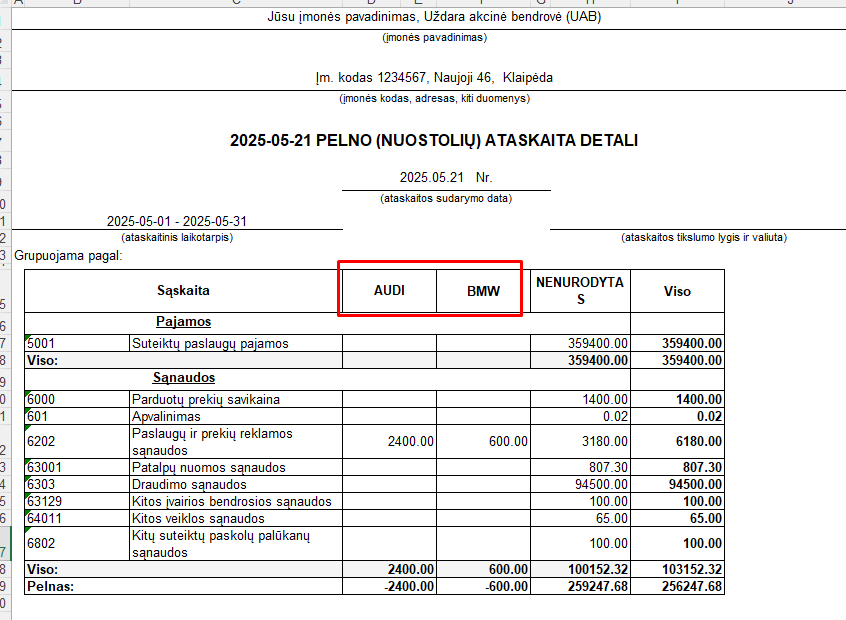Image resolution: width=846 pixels, height=620 pixels.
Task: Select 'Draudimo sąnaudos' account name
Action: coord(236,484)
